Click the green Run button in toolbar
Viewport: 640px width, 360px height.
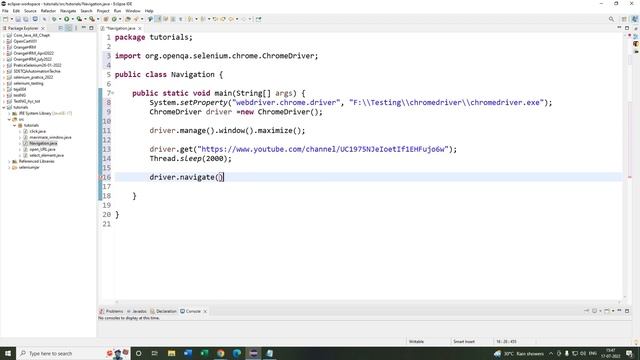(67, 19)
